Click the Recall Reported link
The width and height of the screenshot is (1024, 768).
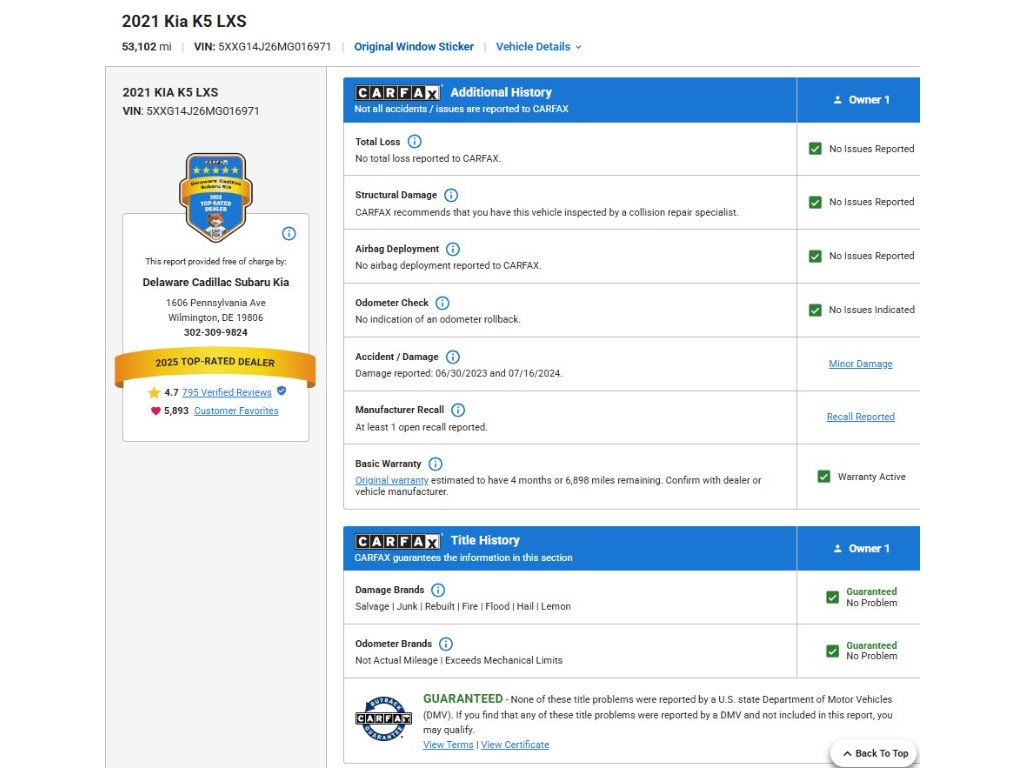860,417
